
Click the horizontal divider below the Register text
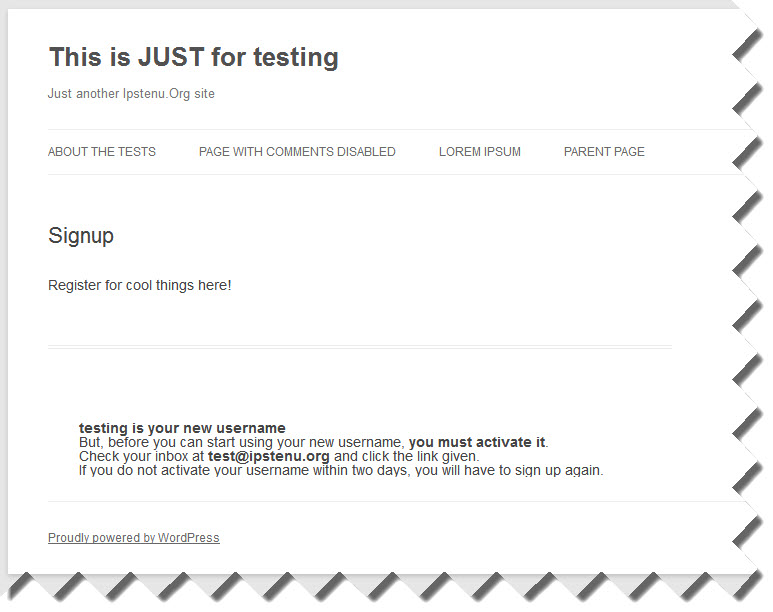click(359, 347)
